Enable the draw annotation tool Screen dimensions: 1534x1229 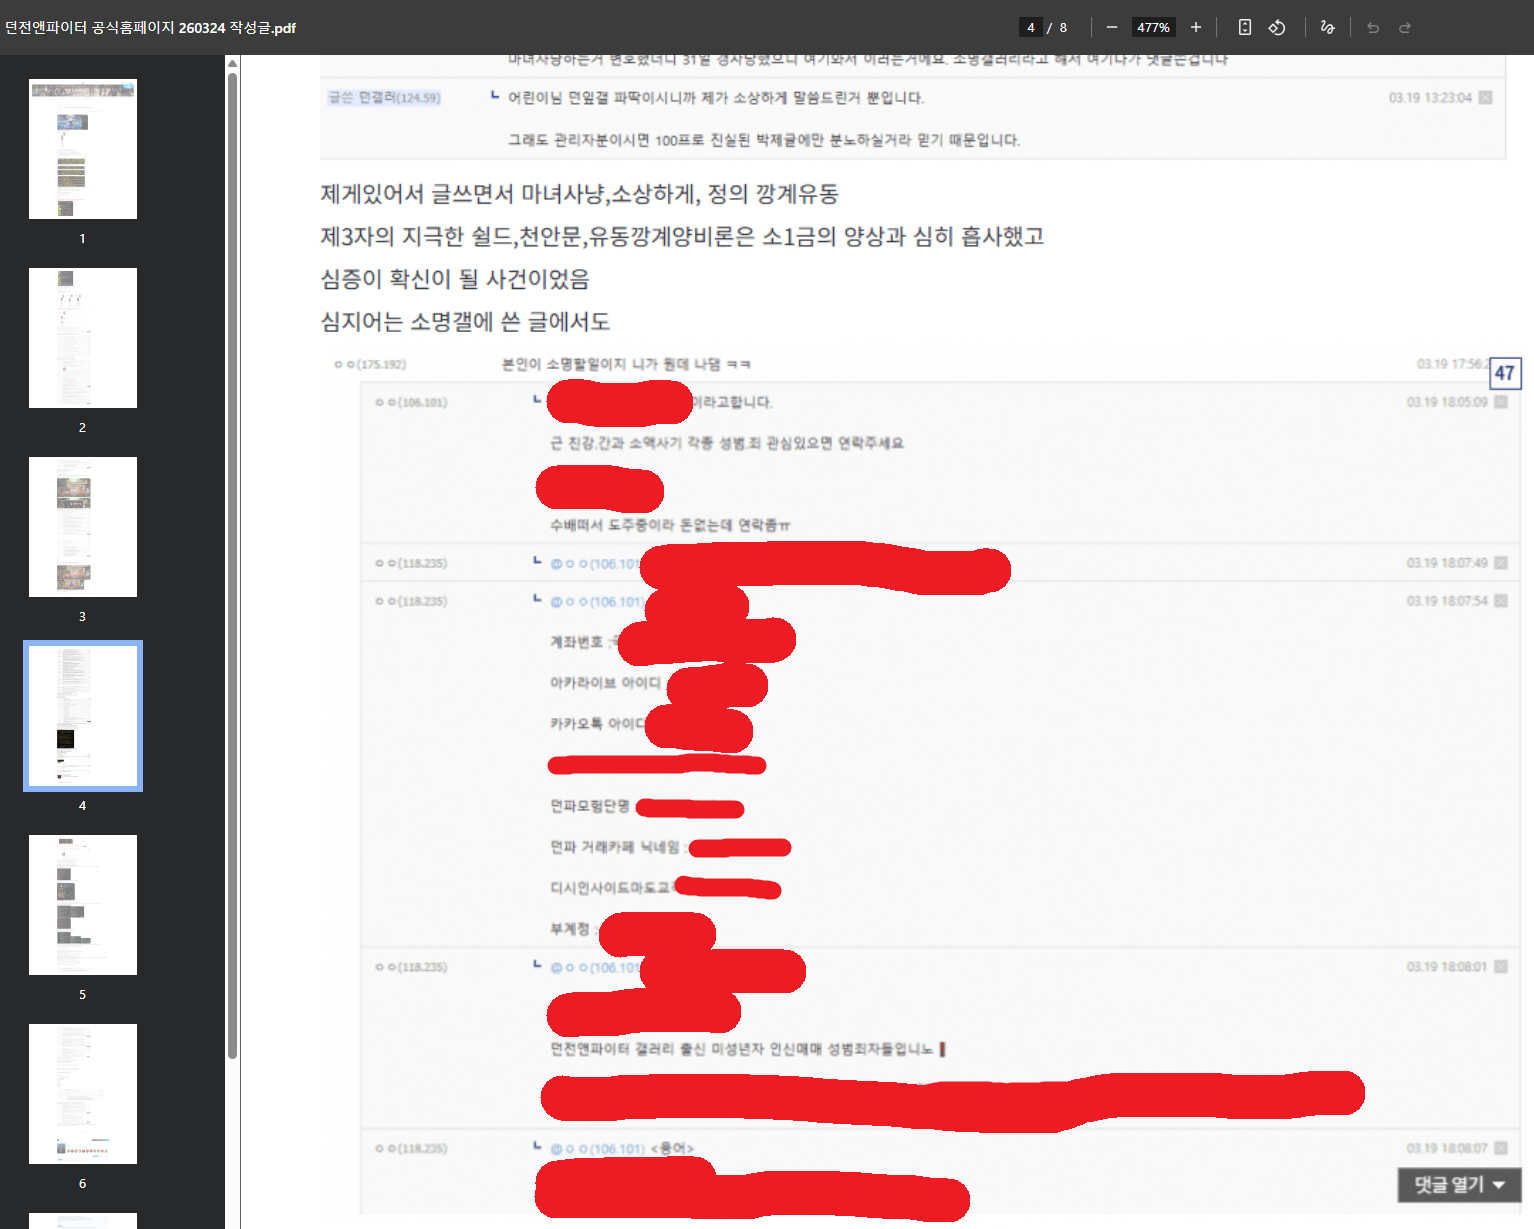1327,27
